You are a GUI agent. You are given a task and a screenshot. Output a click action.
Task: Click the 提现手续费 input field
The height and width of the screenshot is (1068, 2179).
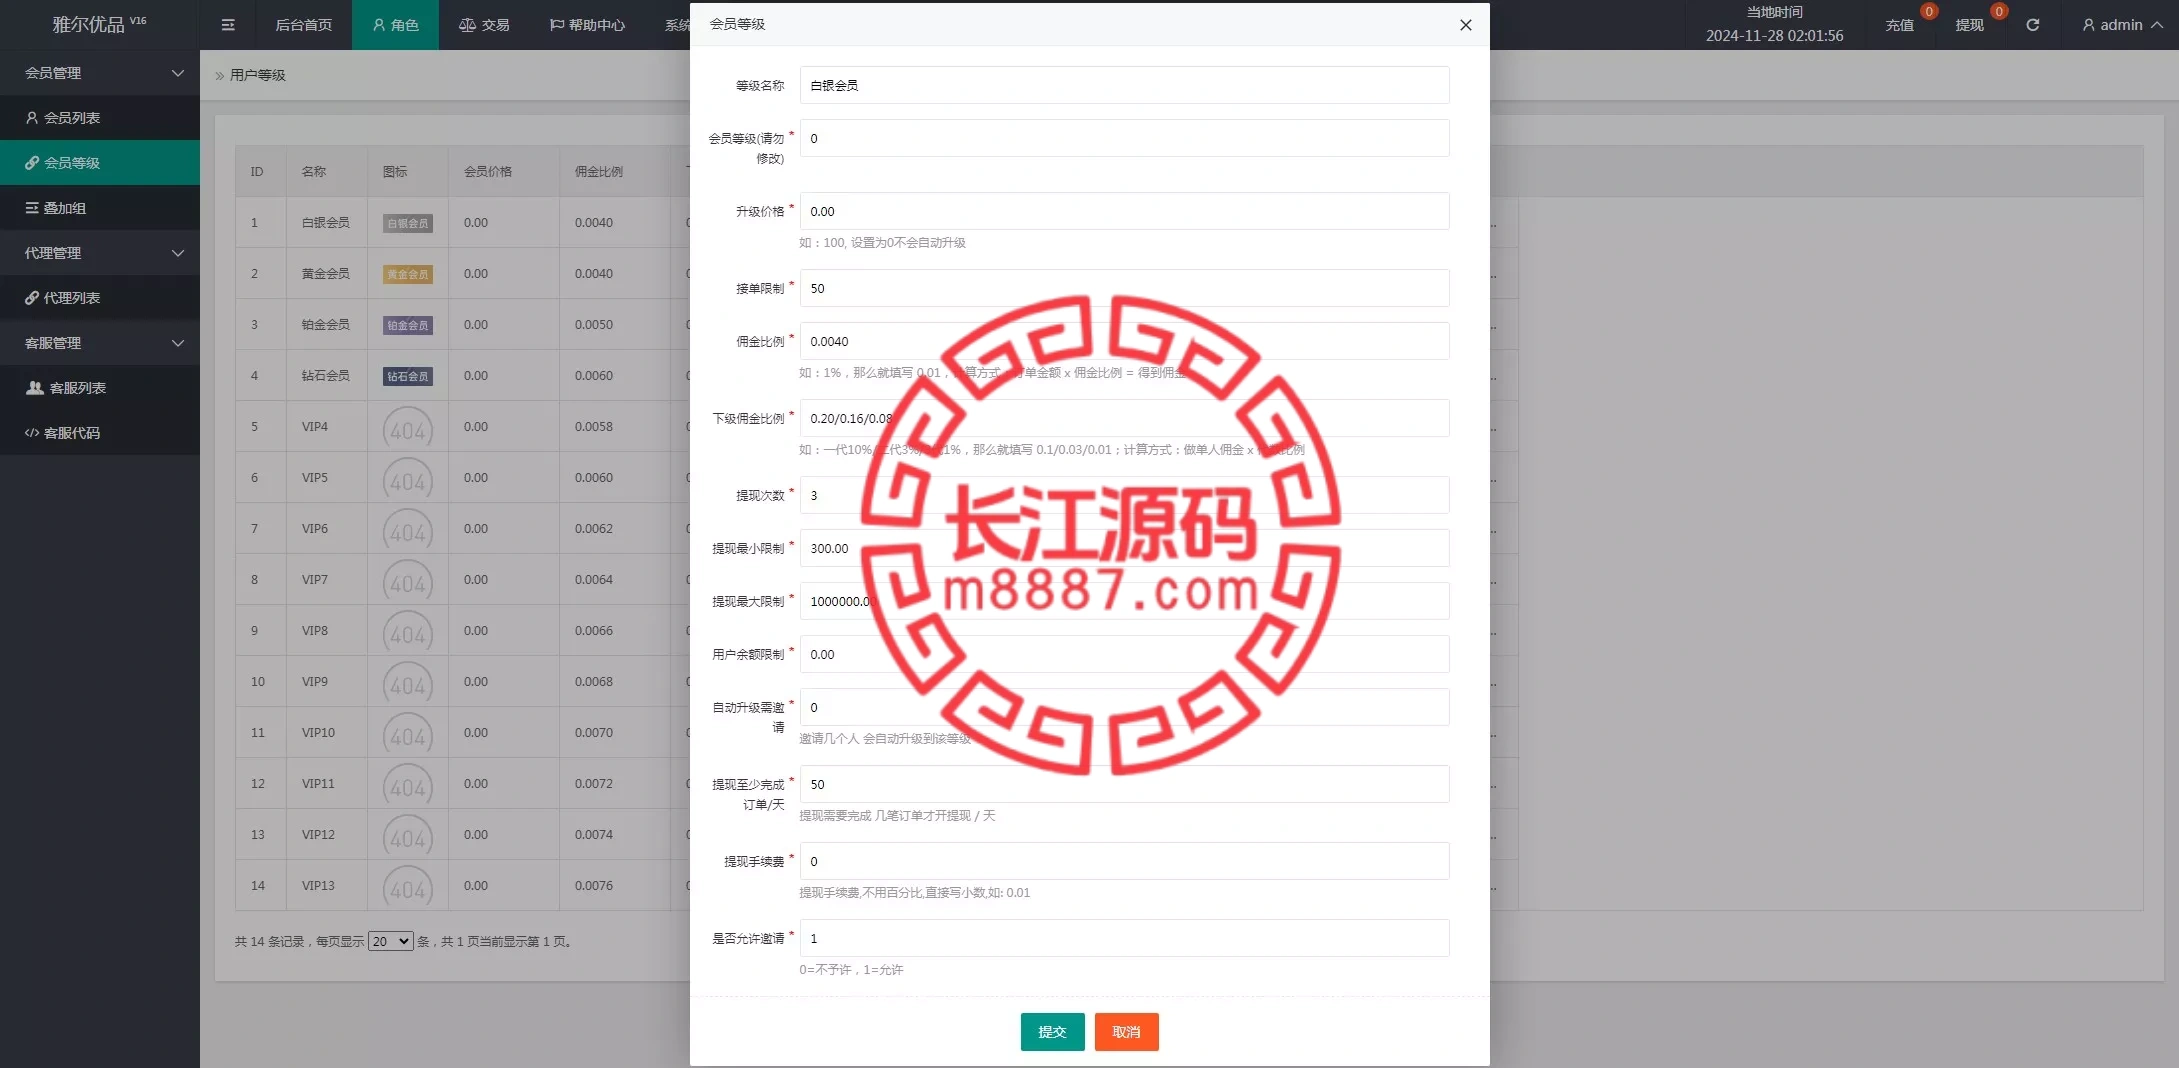[1124, 861]
